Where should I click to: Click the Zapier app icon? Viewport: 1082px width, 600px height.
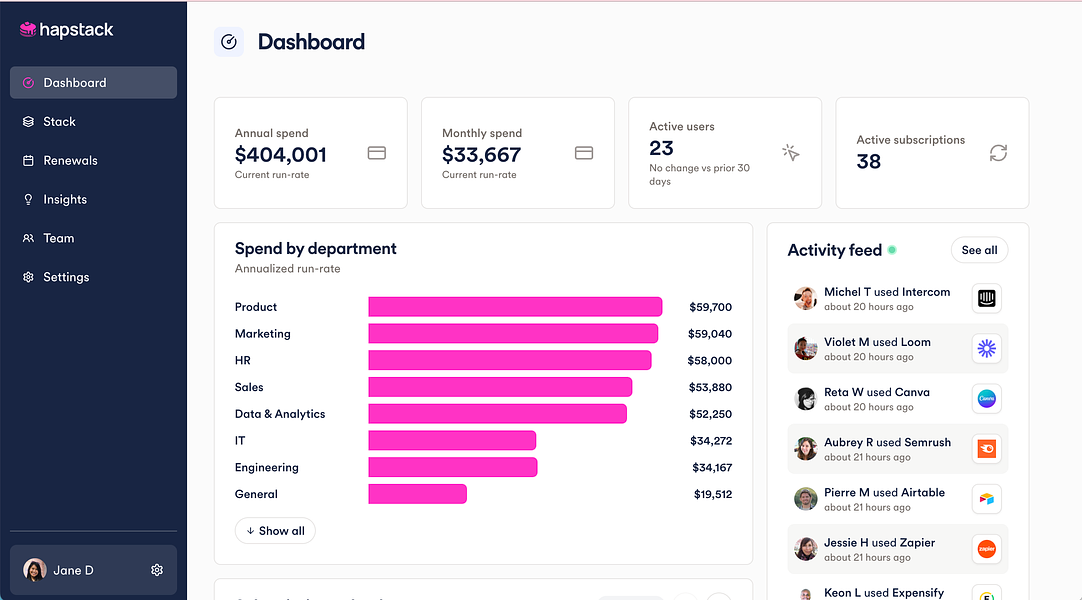pos(986,549)
